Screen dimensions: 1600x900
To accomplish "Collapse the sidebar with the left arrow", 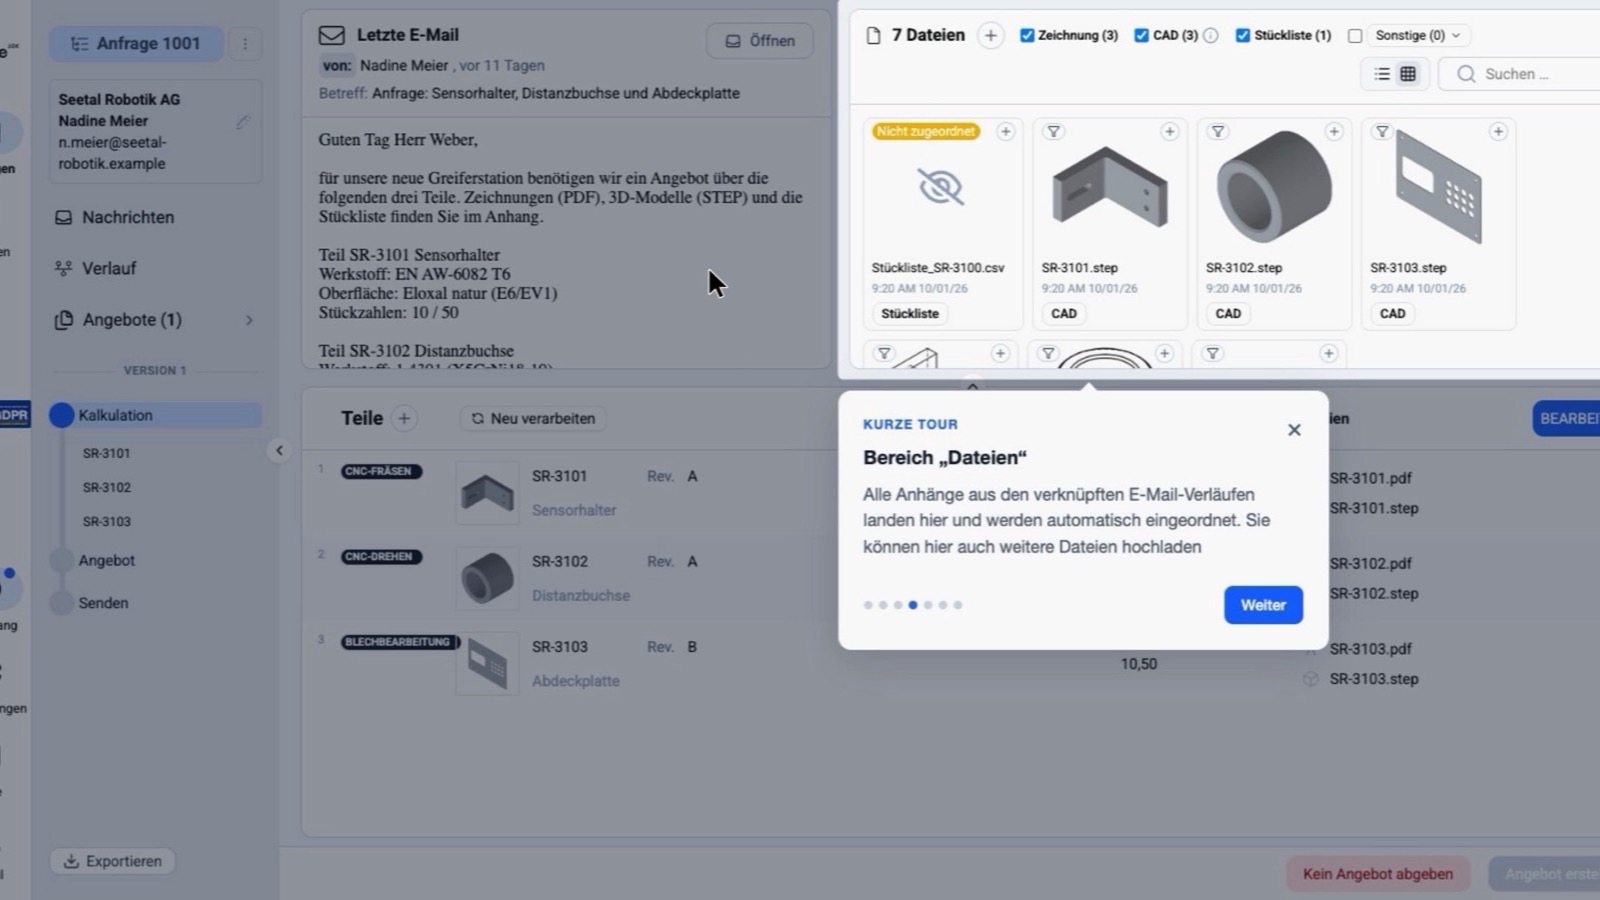I will tap(279, 450).
